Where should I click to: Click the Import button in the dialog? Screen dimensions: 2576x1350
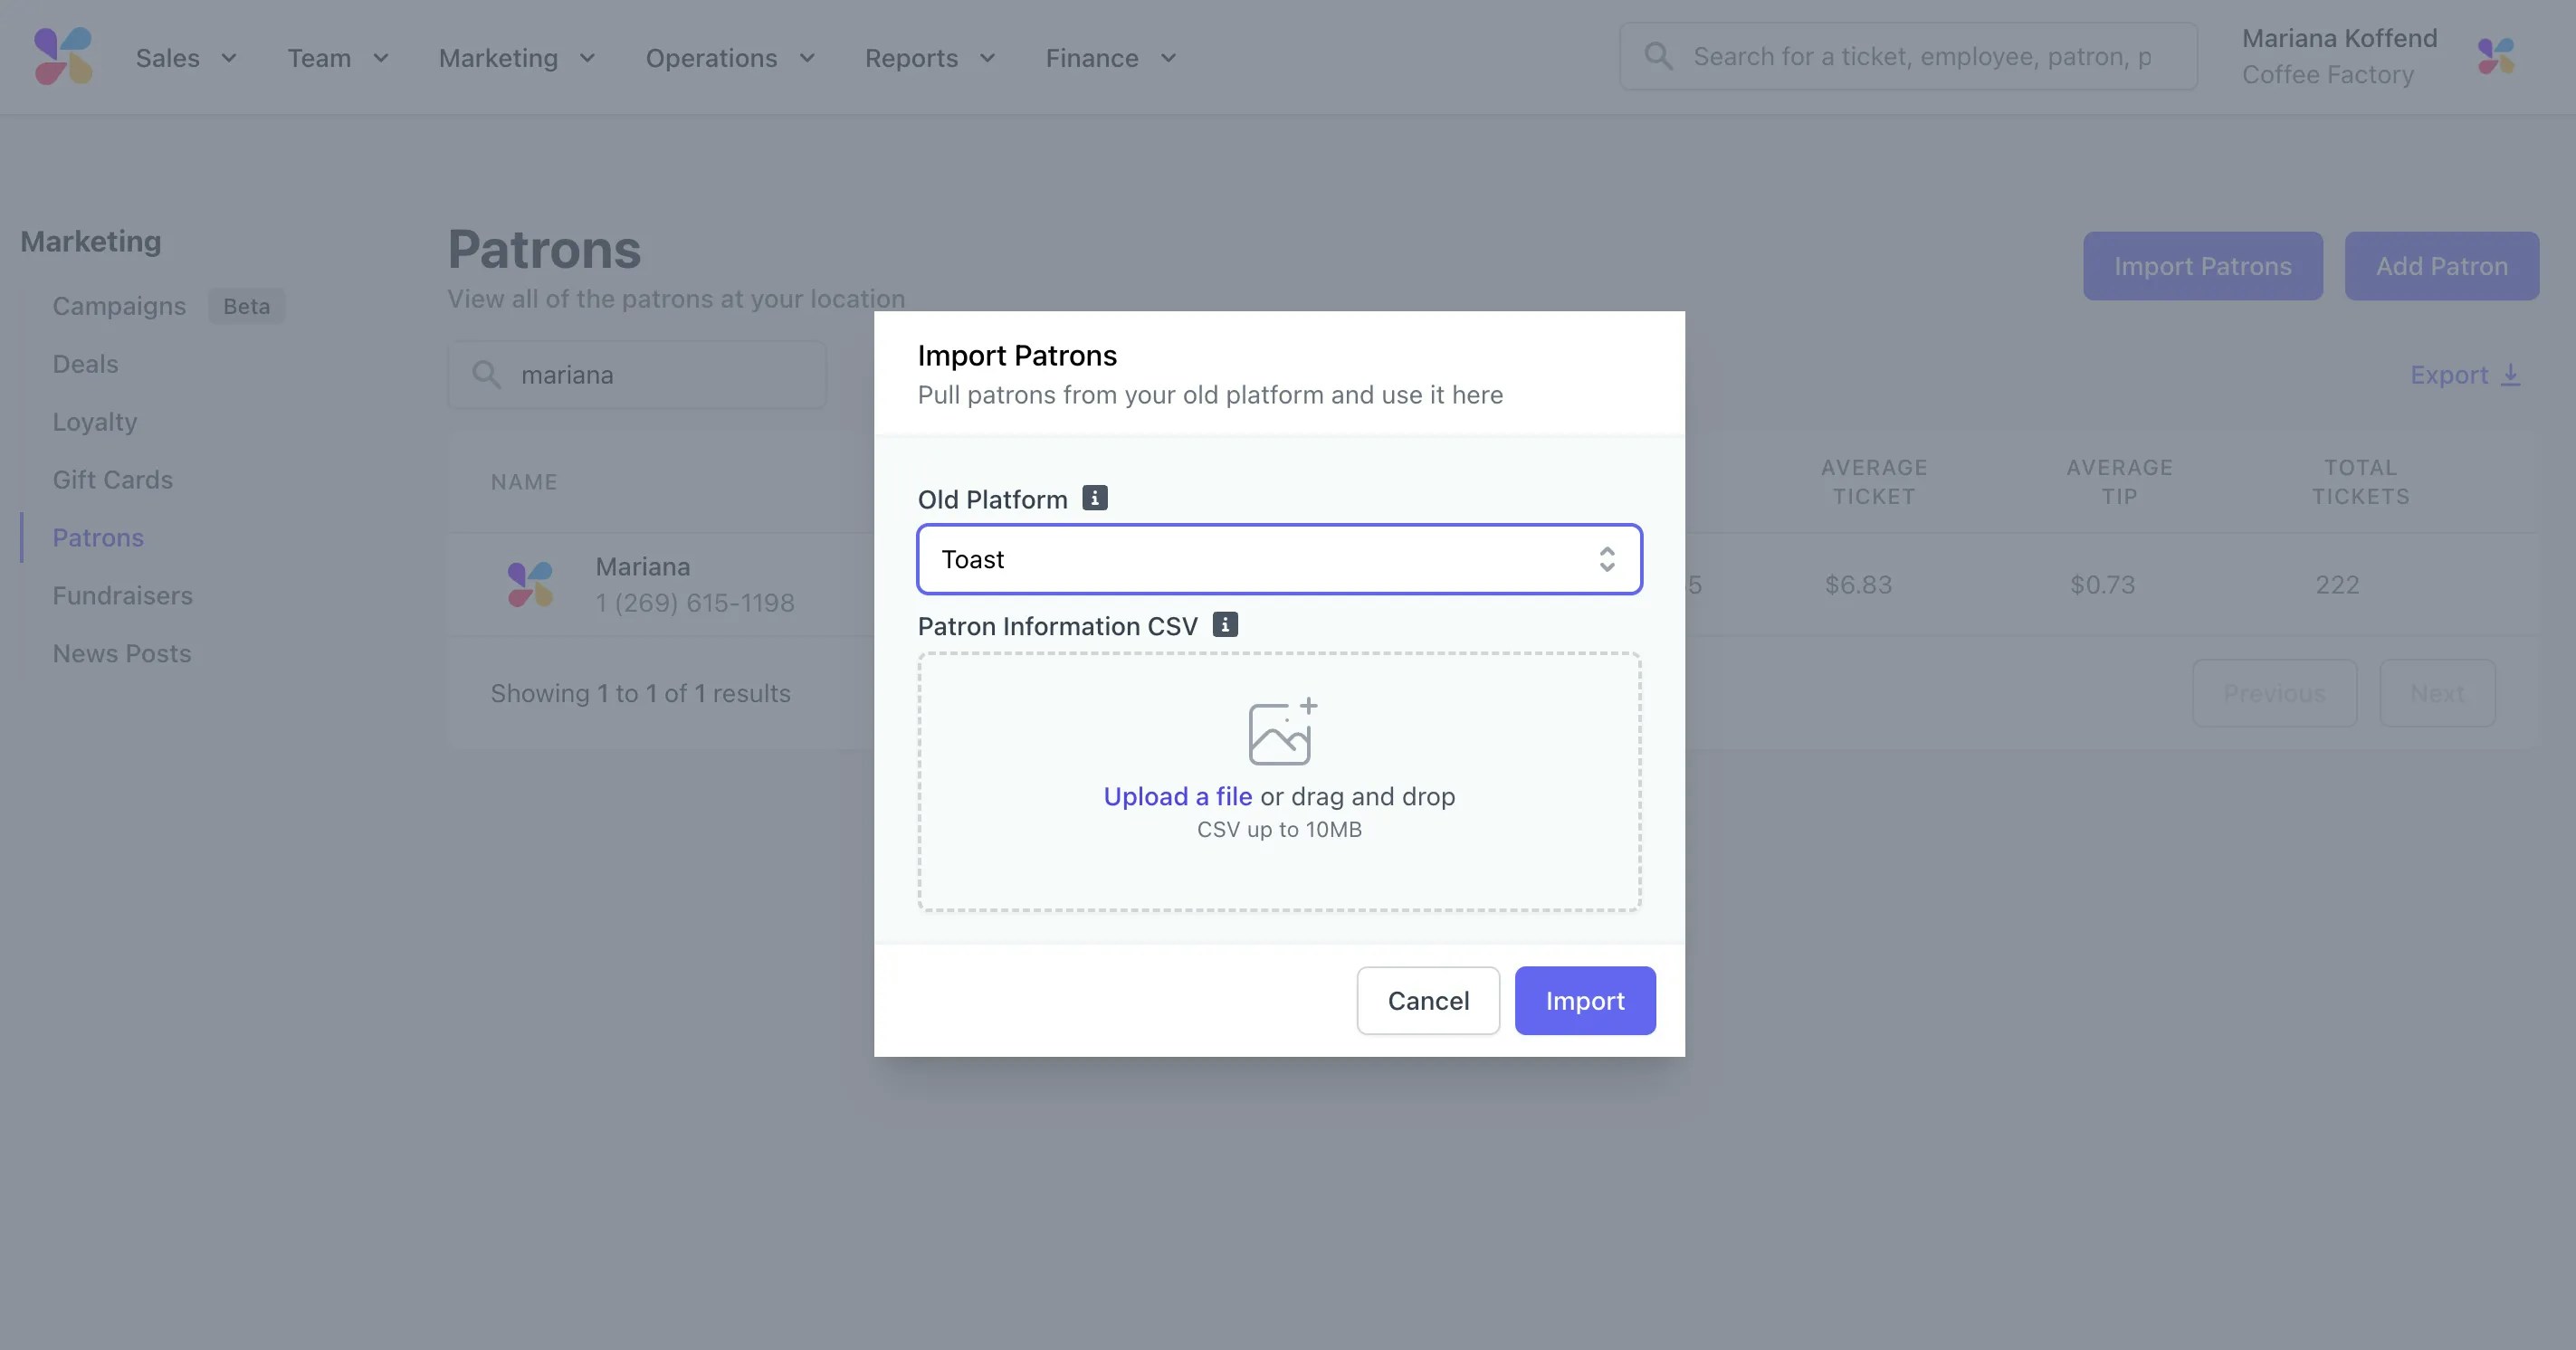(1585, 1000)
